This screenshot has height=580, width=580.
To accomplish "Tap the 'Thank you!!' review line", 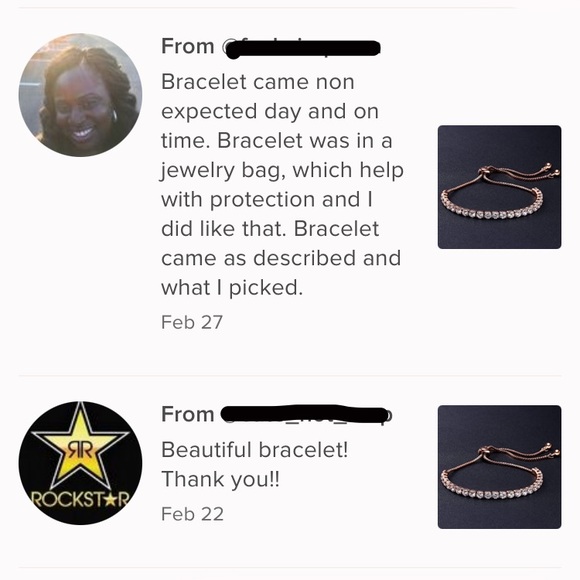I will coord(220,479).
